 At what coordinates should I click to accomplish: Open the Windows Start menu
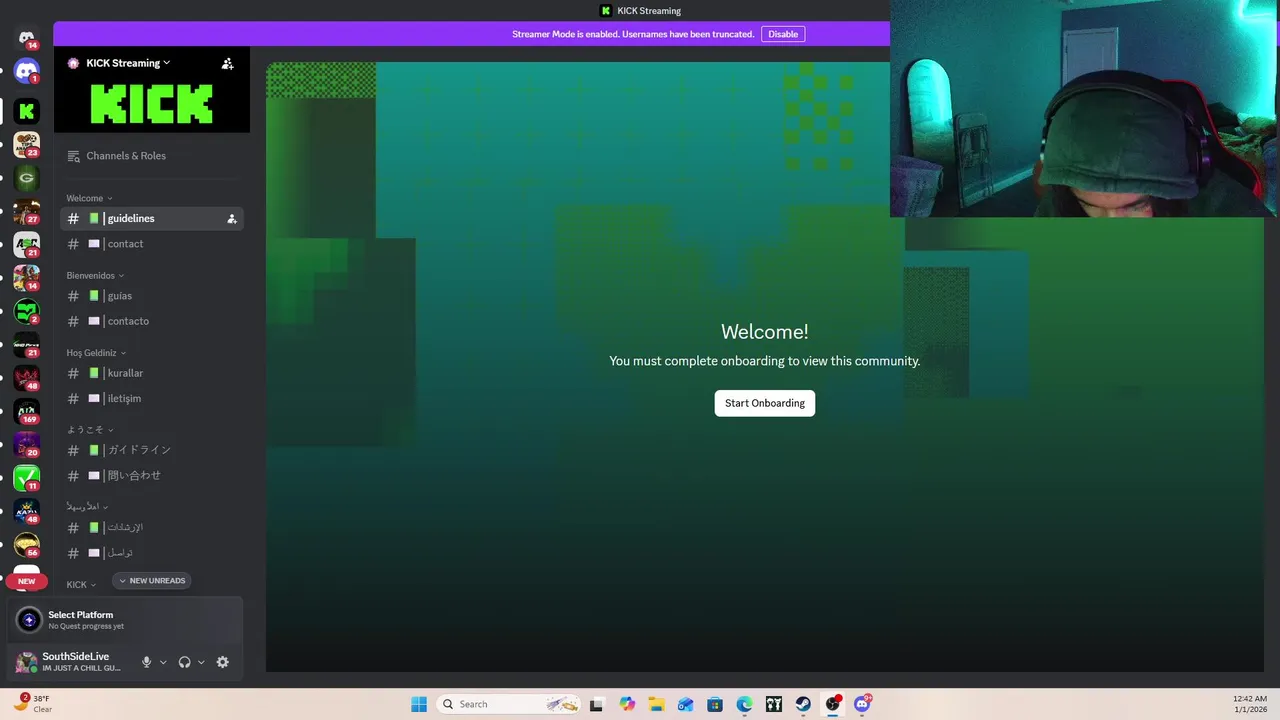(419, 704)
